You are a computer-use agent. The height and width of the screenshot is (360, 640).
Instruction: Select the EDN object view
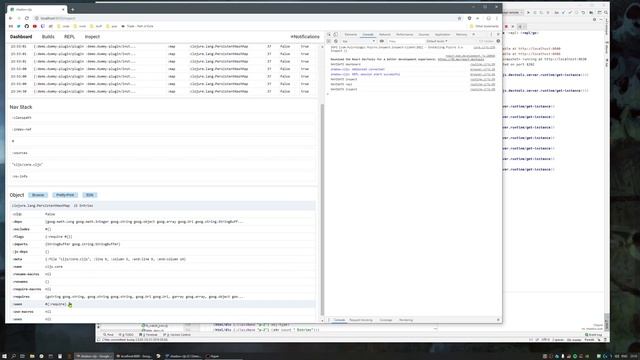point(90,195)
